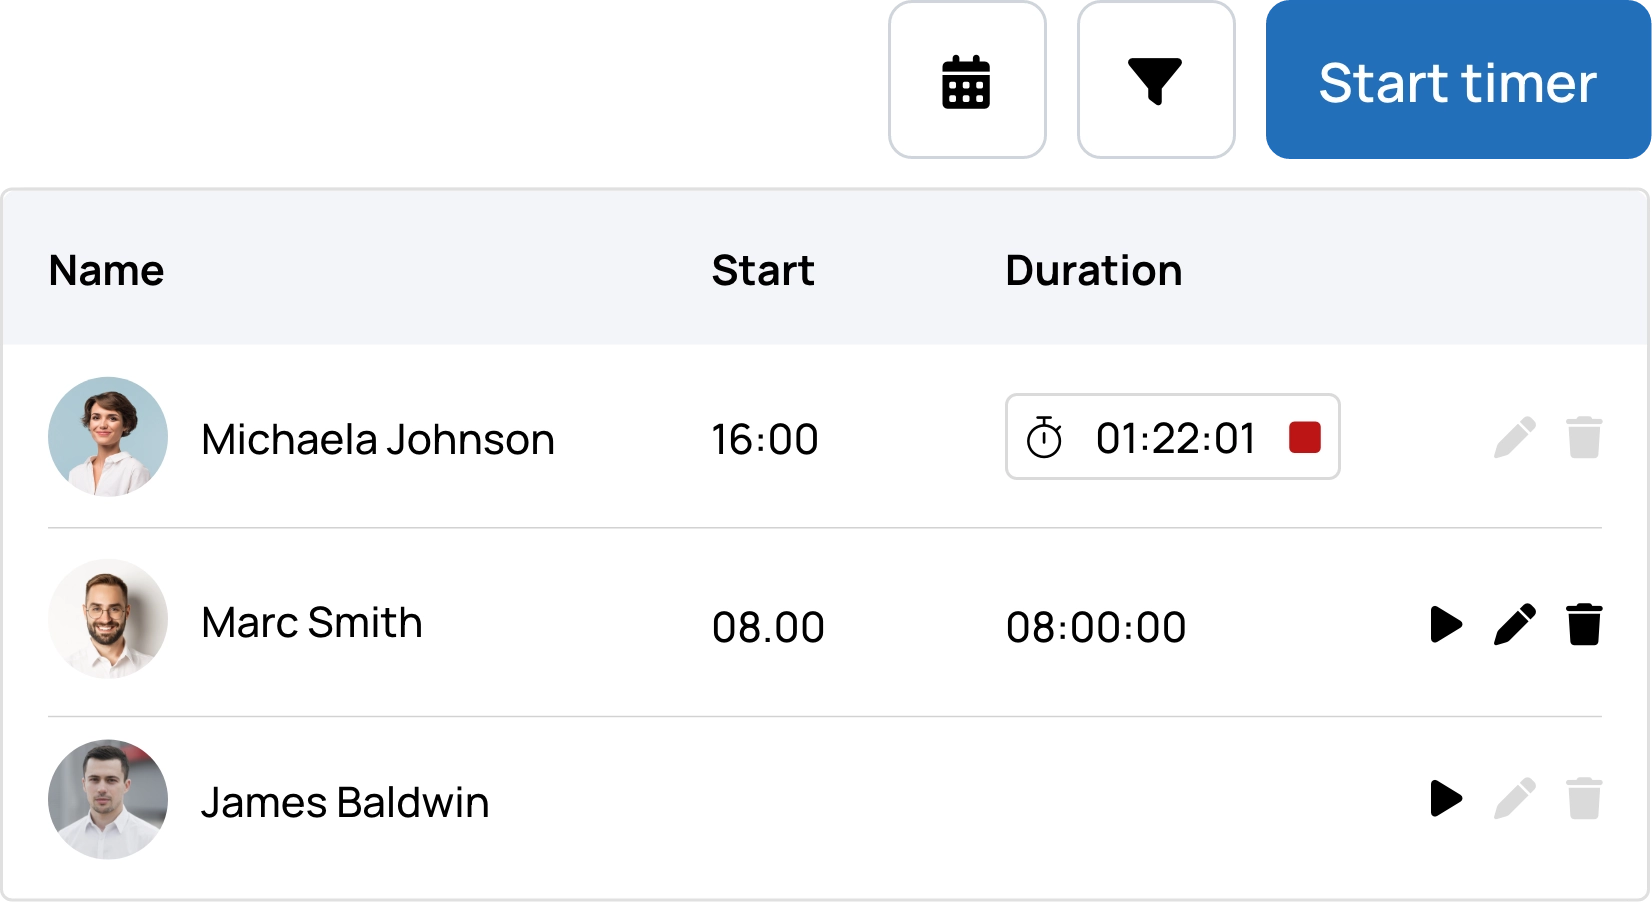1652x902 pixels.
Task: Click the Start timer button
Action: tap(1458, 80)
